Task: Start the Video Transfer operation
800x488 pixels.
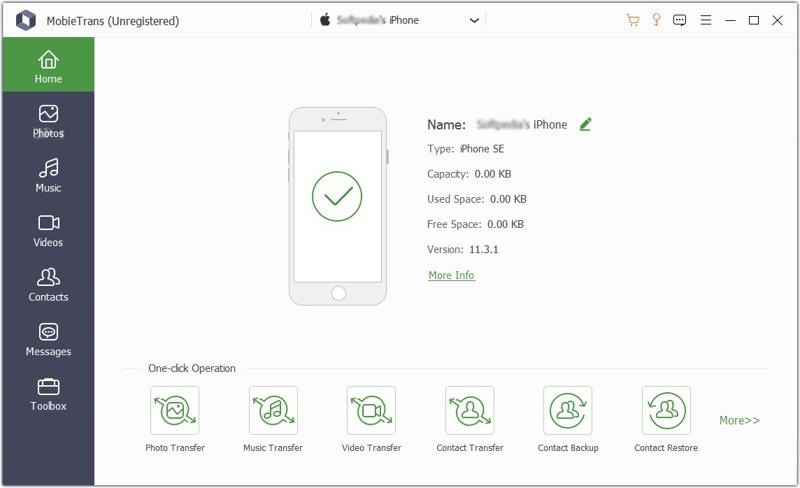Action: click(371, 410)
